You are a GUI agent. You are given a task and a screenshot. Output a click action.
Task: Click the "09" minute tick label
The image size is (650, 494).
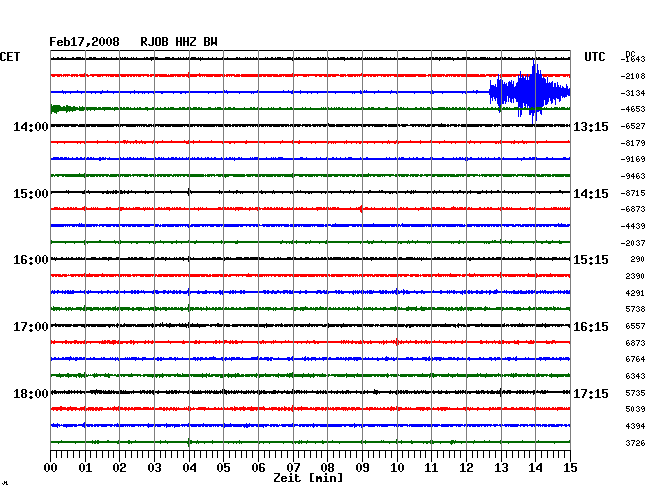[362, 468]
